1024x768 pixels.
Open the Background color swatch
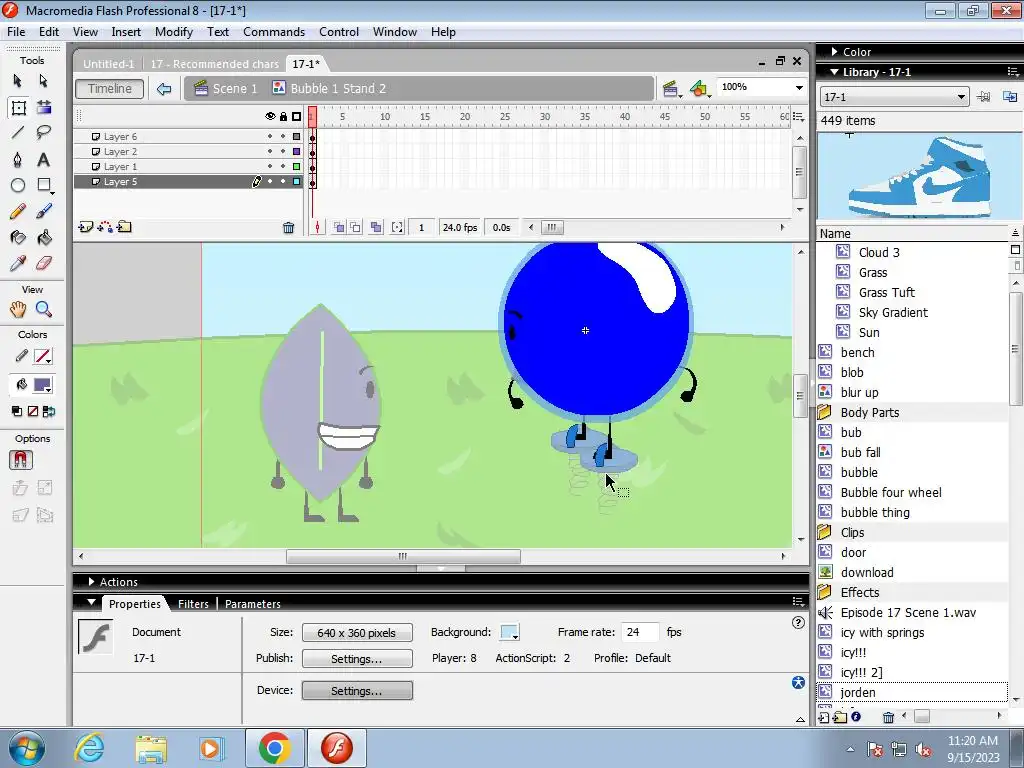509,632
